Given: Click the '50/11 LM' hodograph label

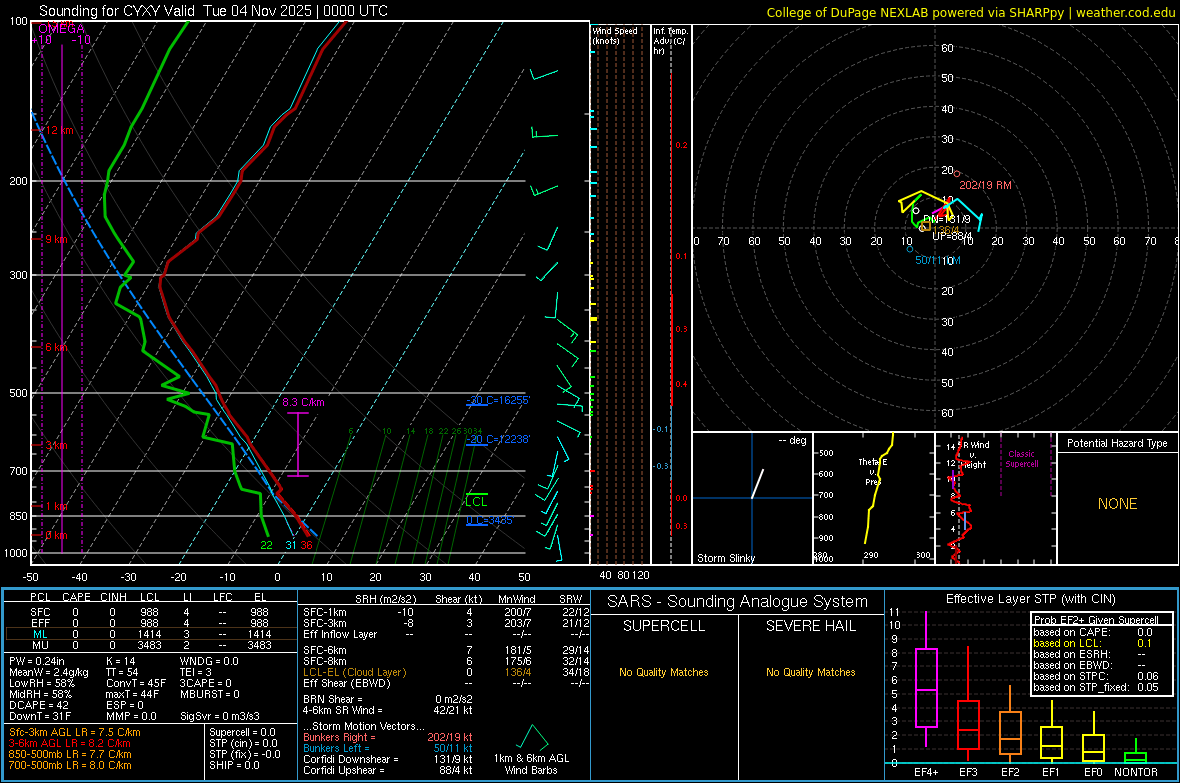Looking at the screenshot, I should pyautogui.click(x=938, y=260).
